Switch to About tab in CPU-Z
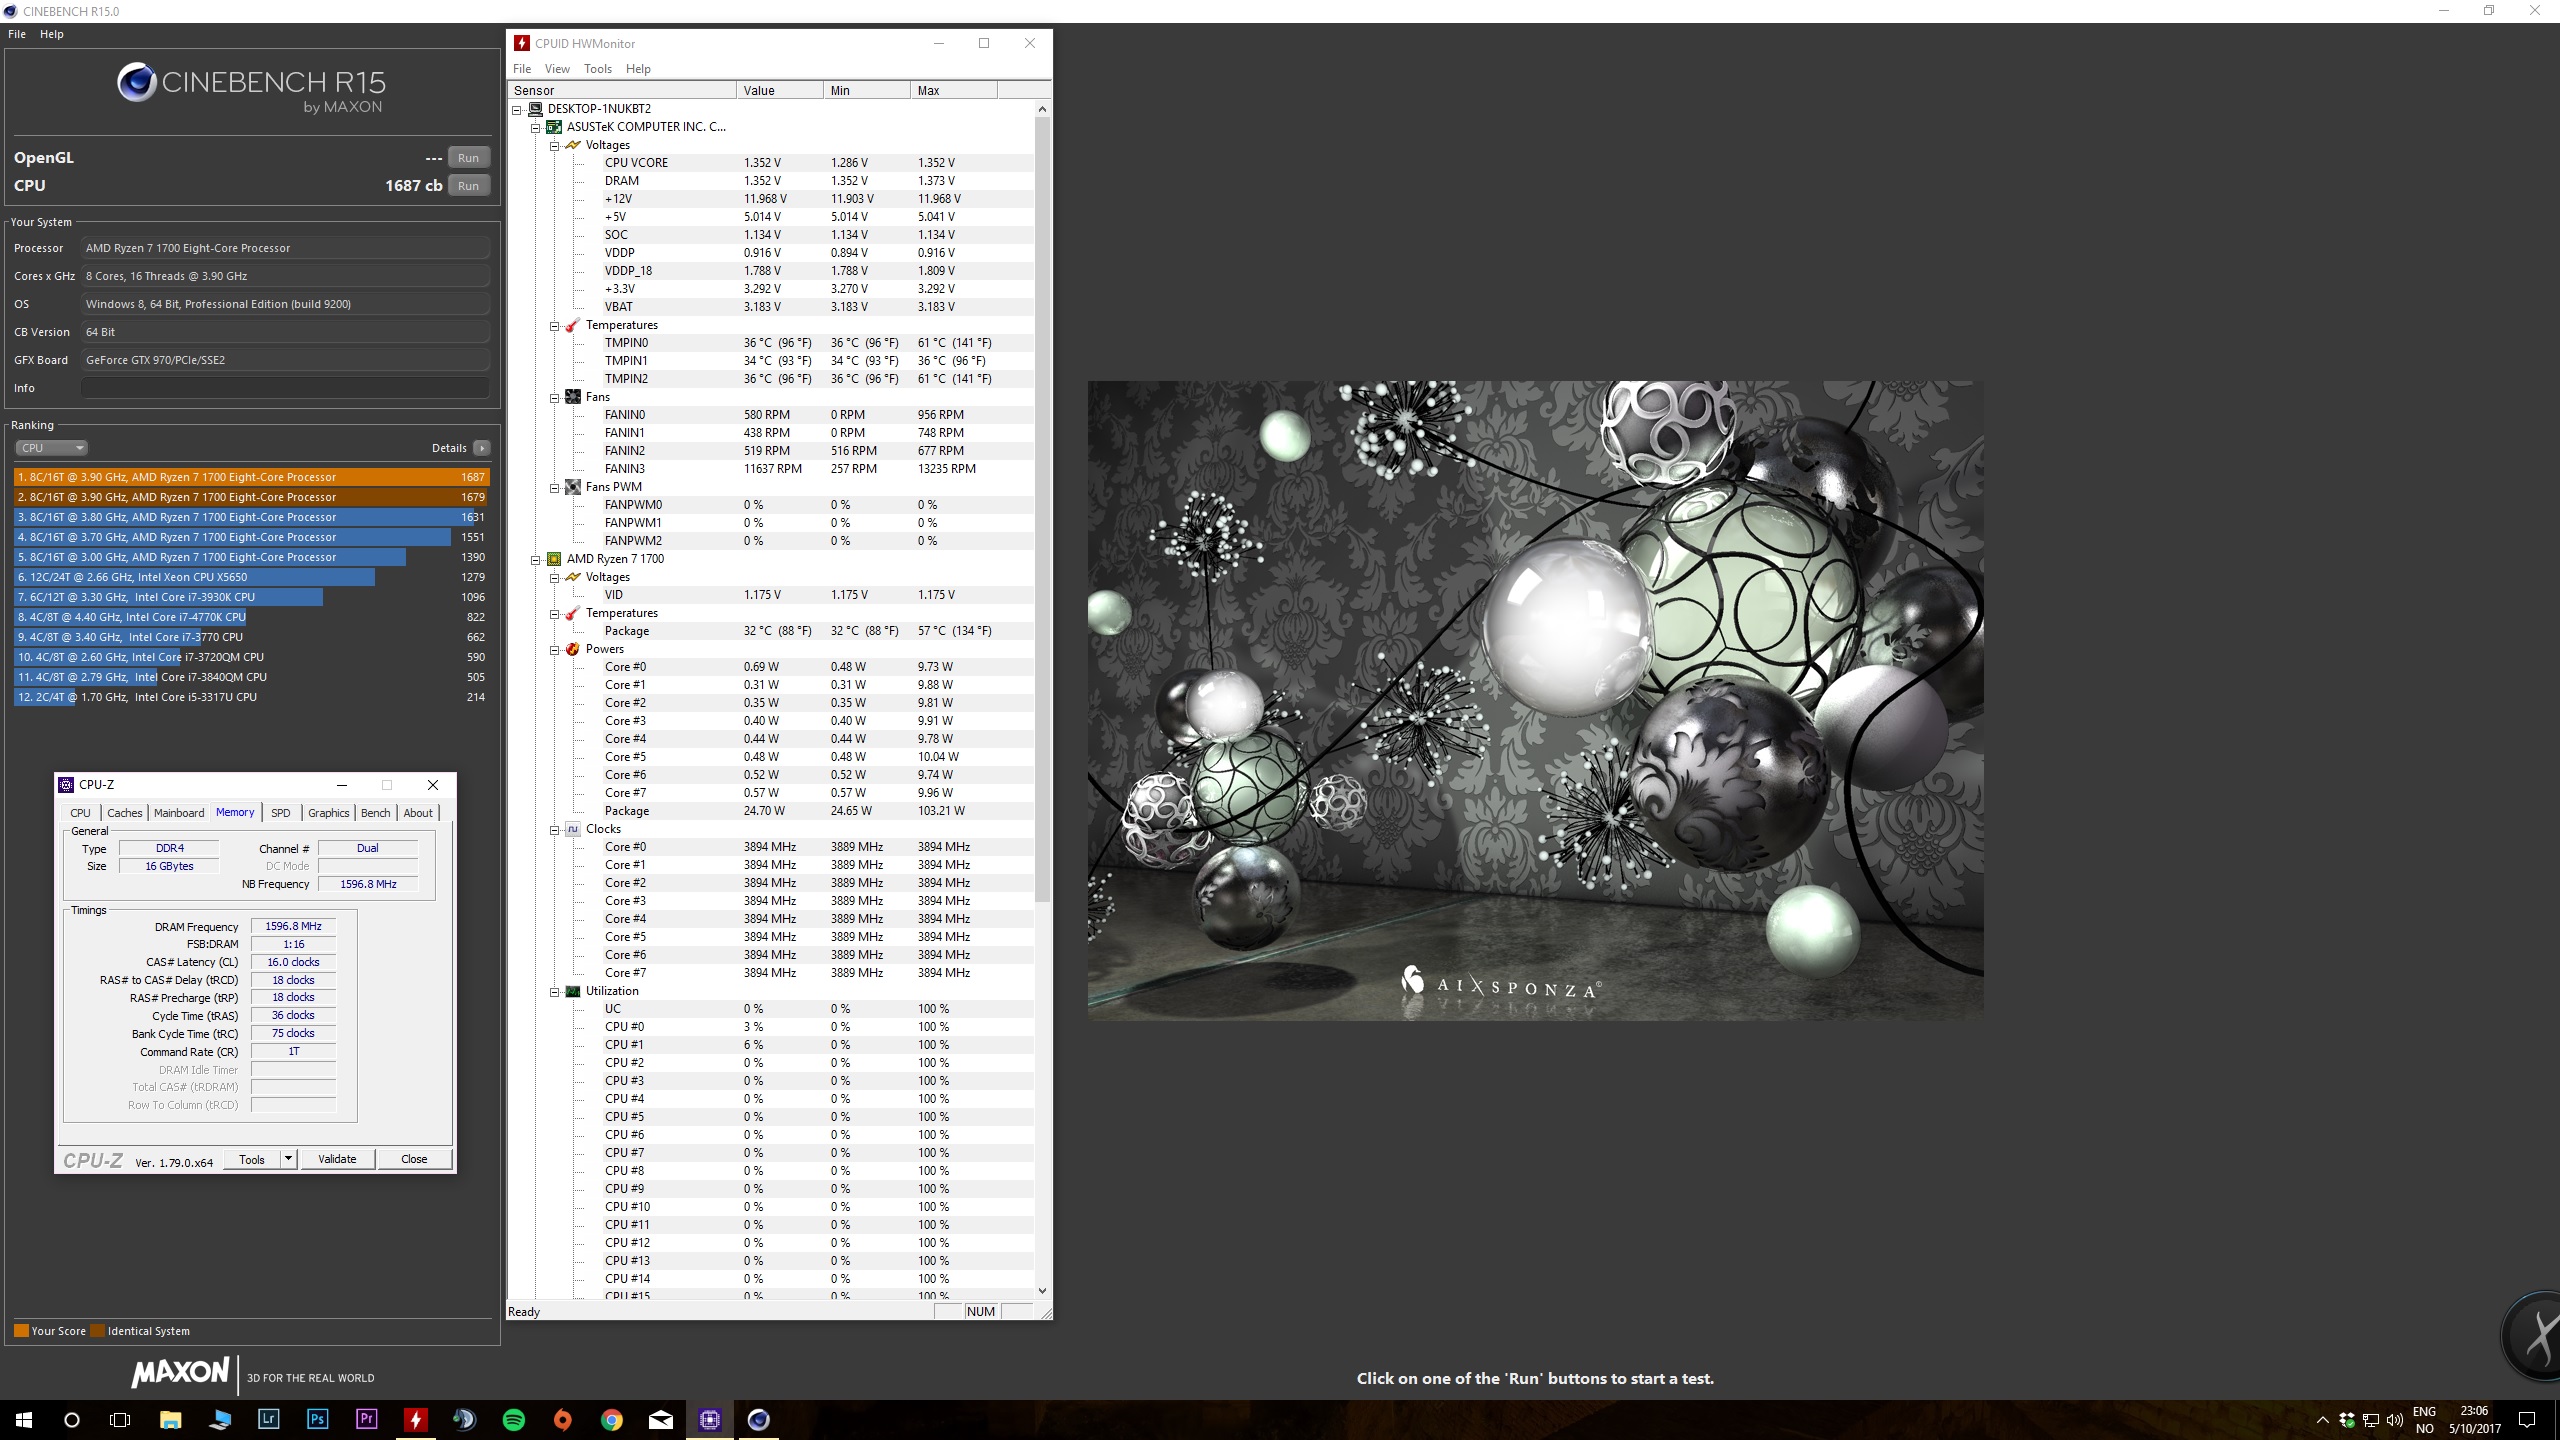Viewport: 2560px width, 1440px height. coord(418,813)
